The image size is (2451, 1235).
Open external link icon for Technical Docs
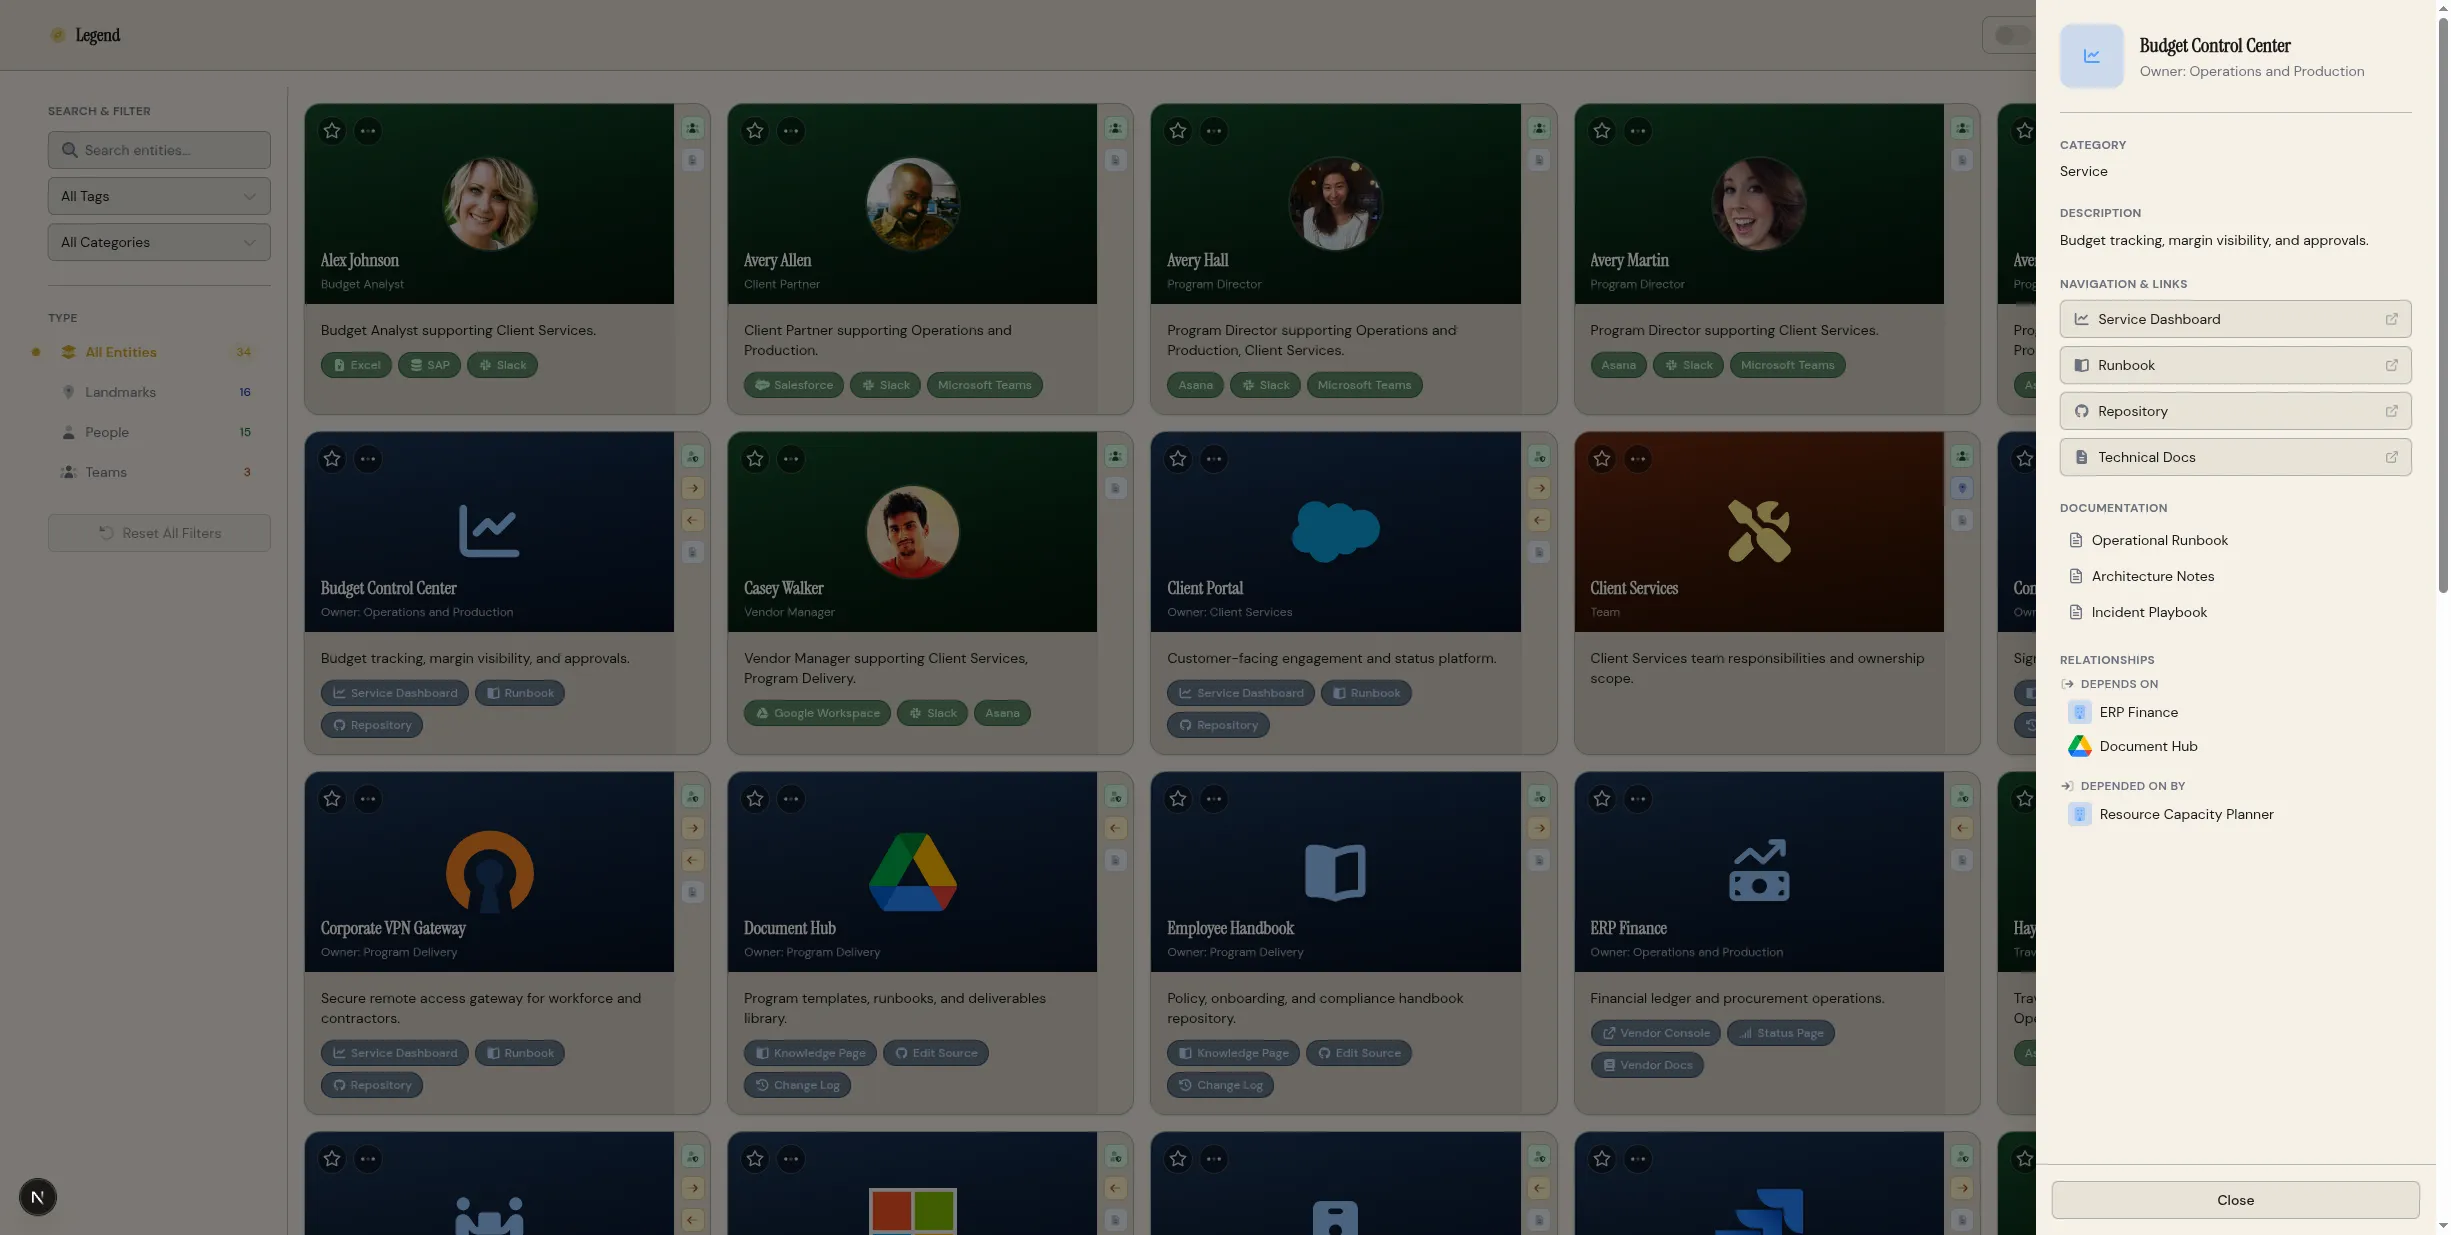click(2391, 457)
